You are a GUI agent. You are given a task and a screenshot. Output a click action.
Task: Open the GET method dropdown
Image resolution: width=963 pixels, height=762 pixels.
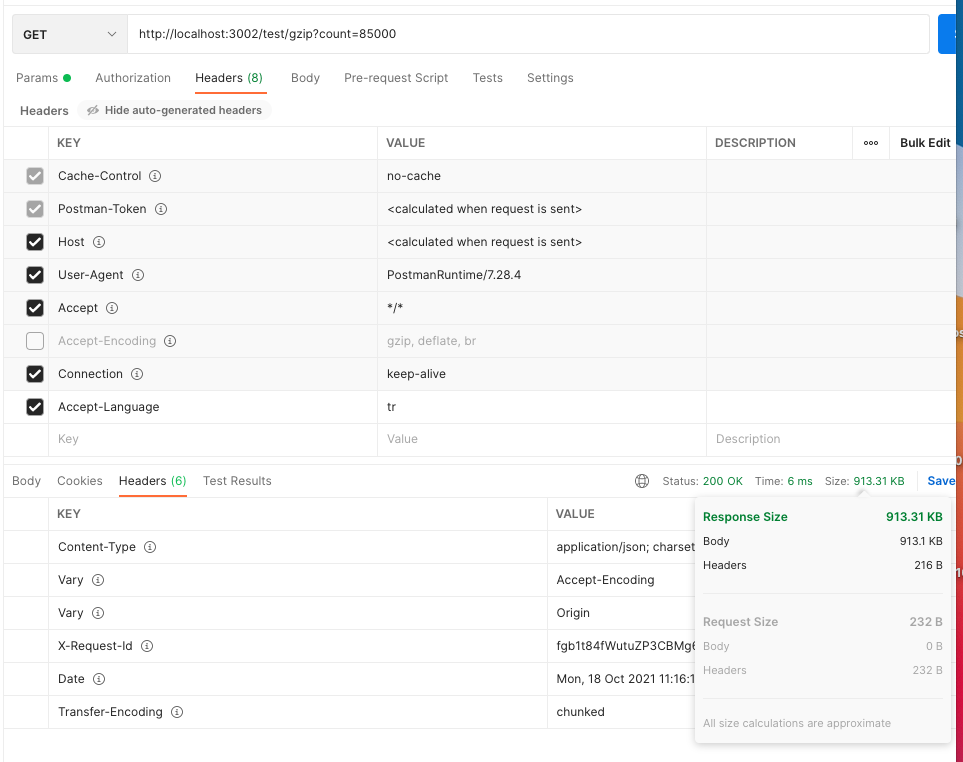pos(68,33)
